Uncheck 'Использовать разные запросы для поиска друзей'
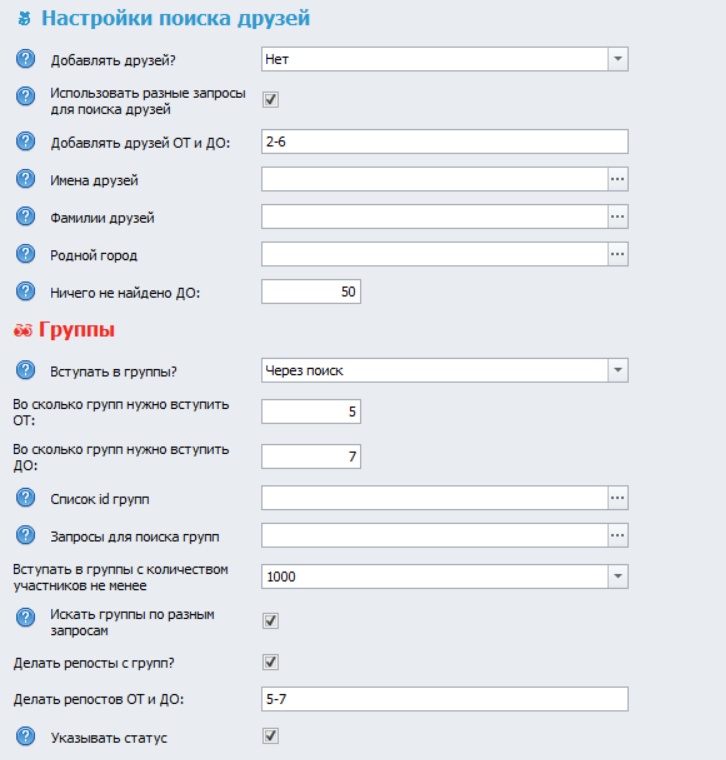Screen dimensions: 726x760 [x=270, y=99]
